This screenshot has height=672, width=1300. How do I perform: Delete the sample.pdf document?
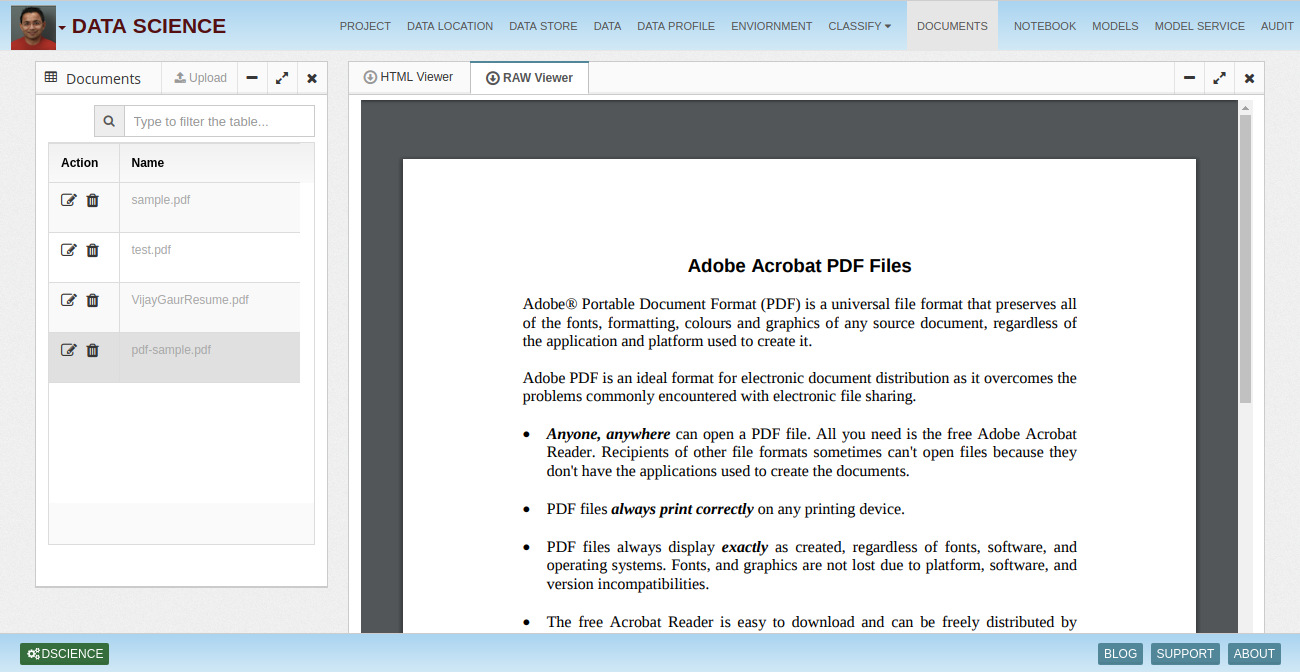[x=93, y=200]
